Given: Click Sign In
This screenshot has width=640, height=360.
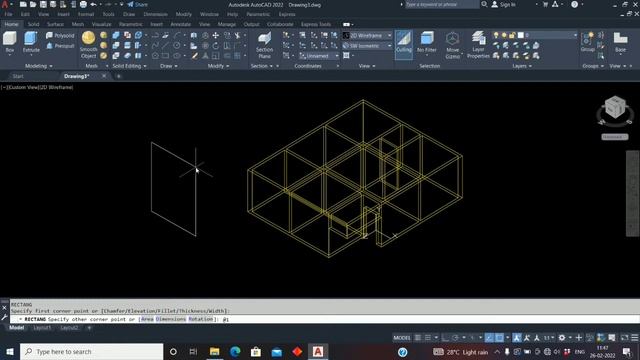Looking at the screenshot, I should [x=503, y=4].
